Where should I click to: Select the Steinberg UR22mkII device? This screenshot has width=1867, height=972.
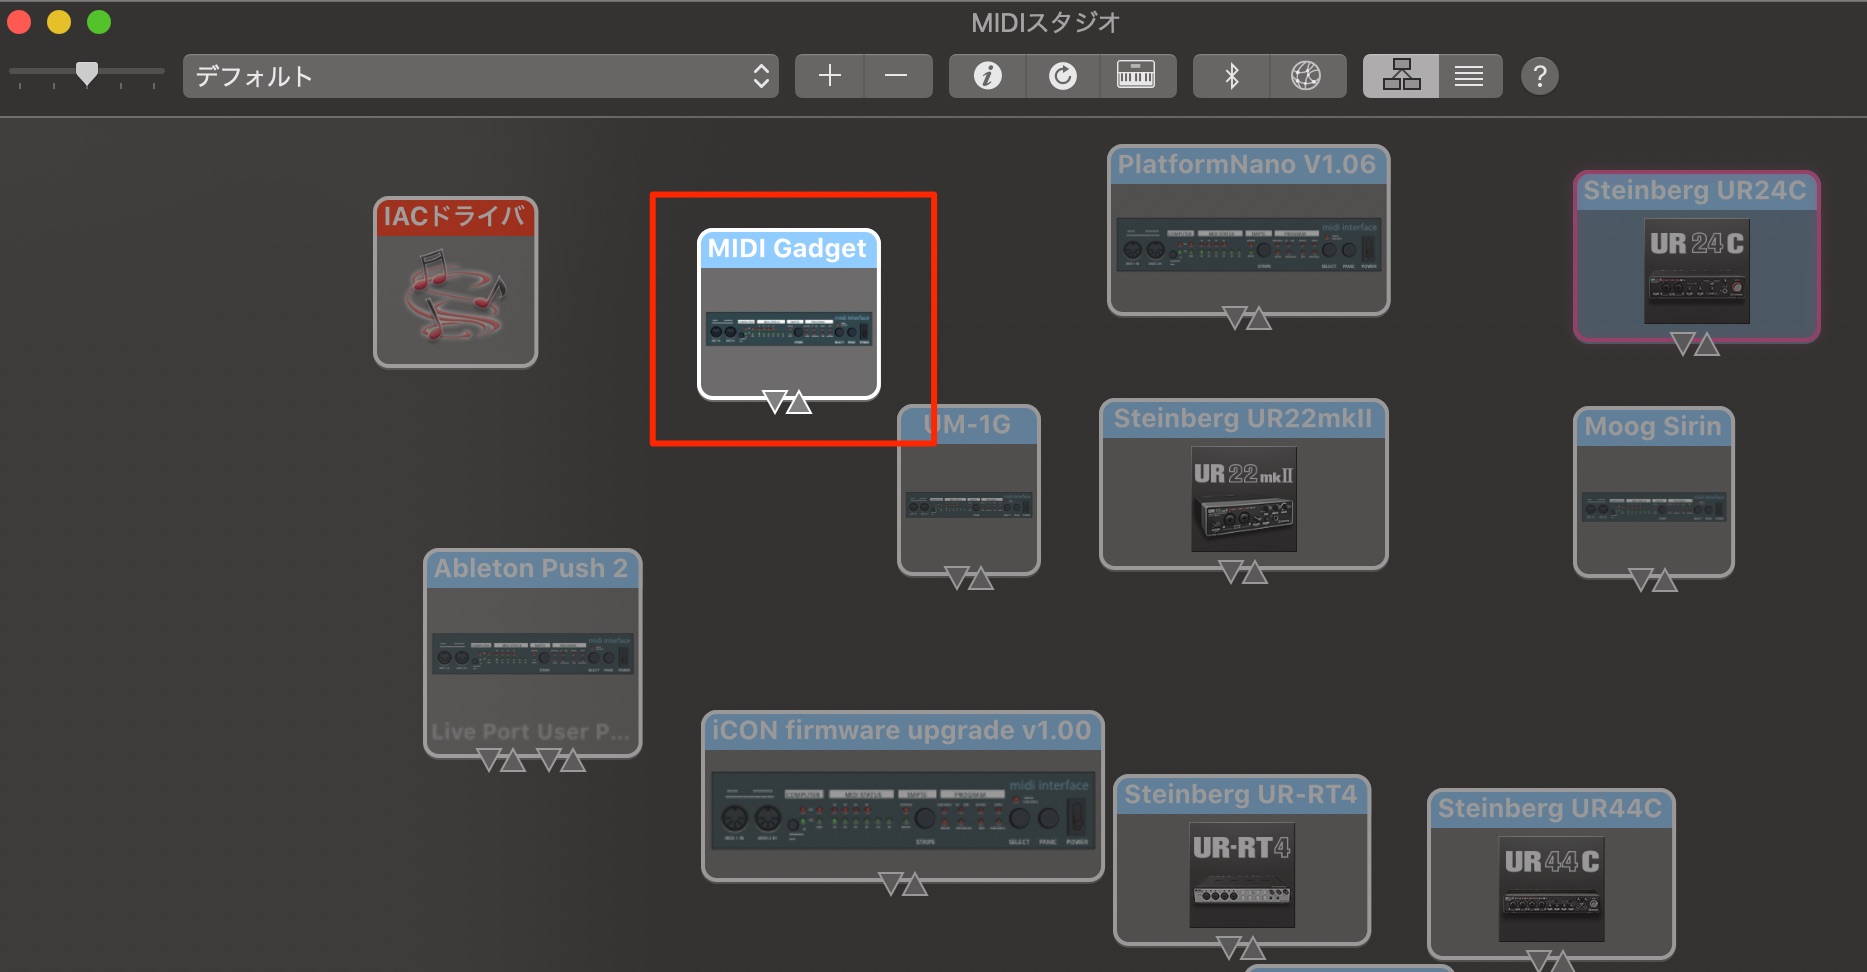pyautogui.click(x=1243, y=484)
